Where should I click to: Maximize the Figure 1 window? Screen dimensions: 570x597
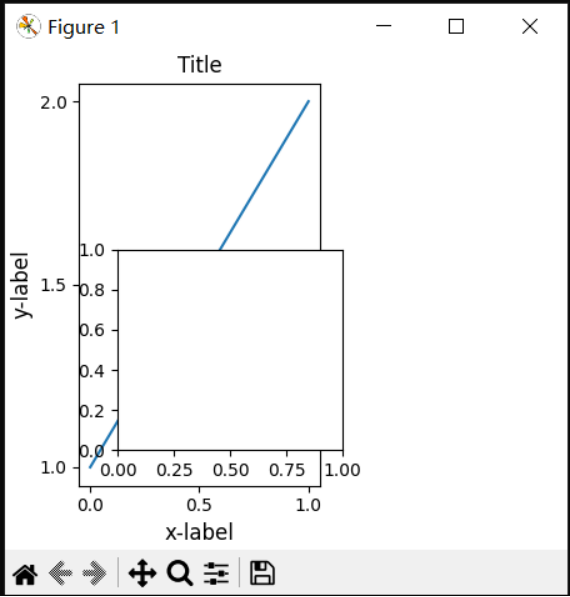pos(456,26)
